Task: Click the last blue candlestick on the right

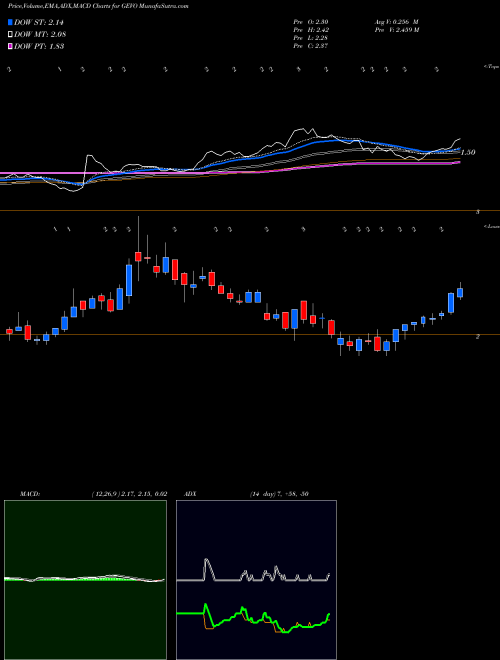Action: [460, 293]
